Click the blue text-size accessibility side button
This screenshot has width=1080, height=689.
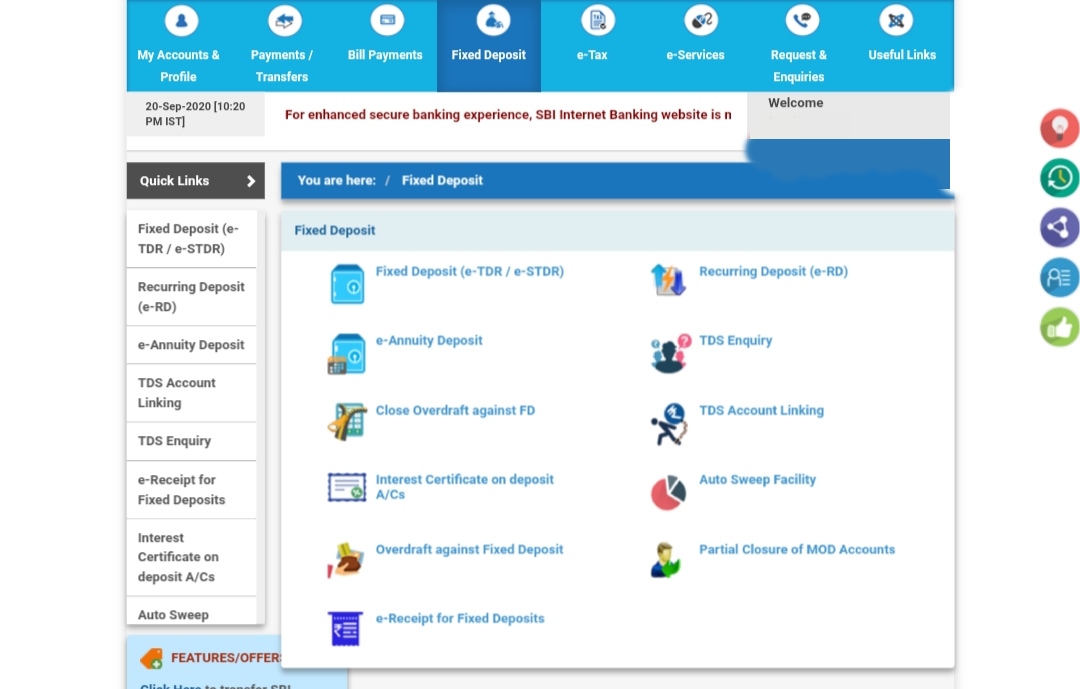pos(1059,277)
